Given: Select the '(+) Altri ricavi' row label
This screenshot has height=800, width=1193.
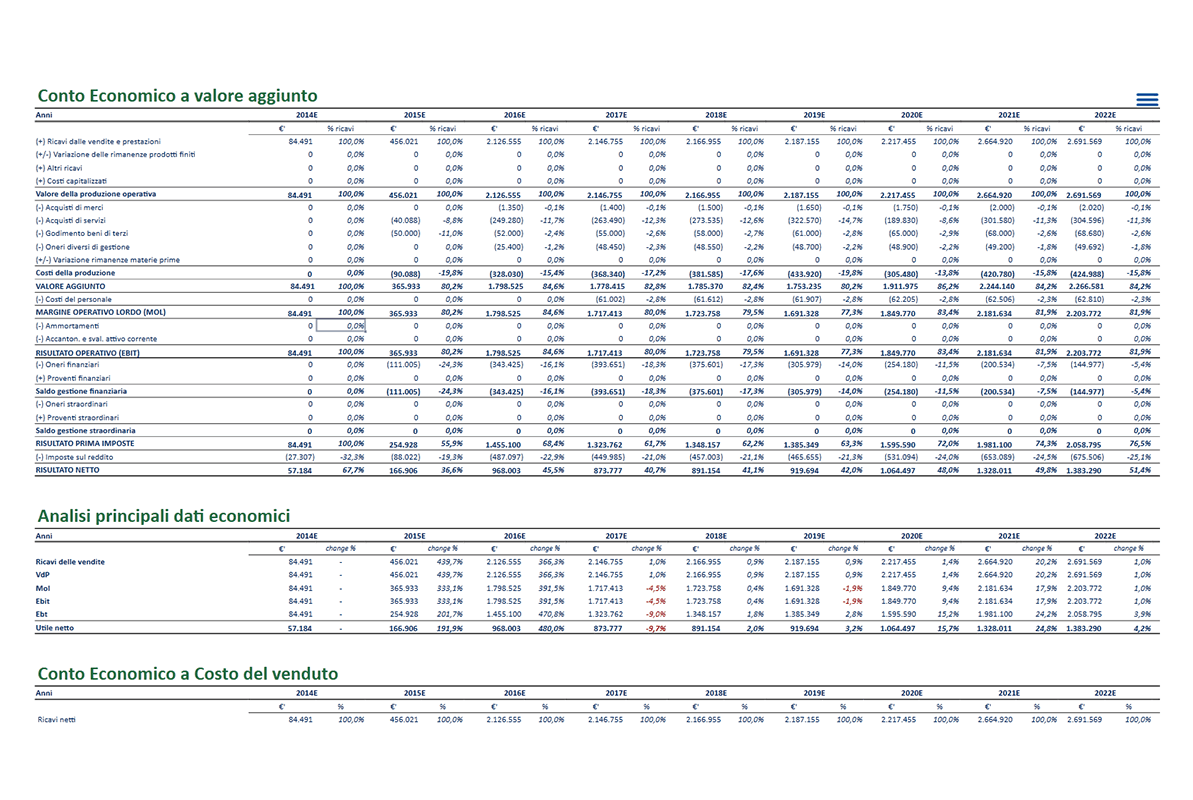Looking at the screenshot, I should coord(59,168).
